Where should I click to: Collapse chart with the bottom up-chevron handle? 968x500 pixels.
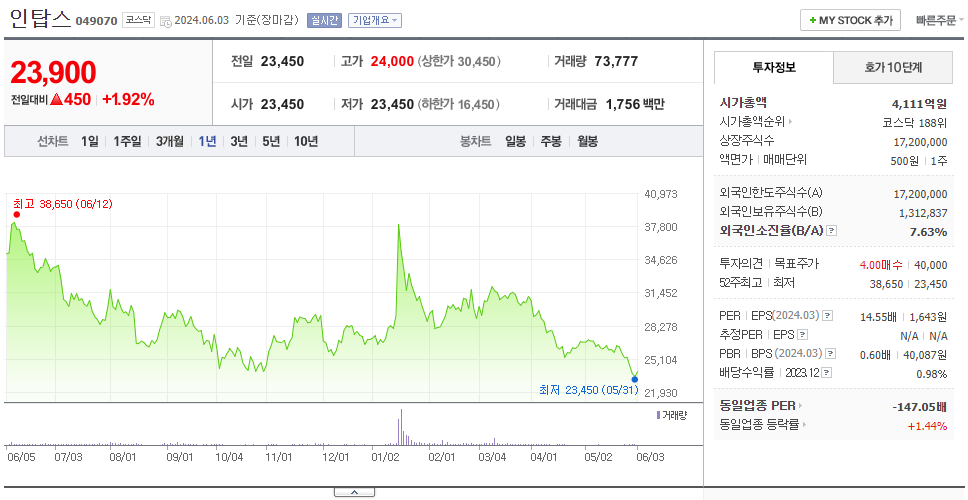click(x=354, y=493)
